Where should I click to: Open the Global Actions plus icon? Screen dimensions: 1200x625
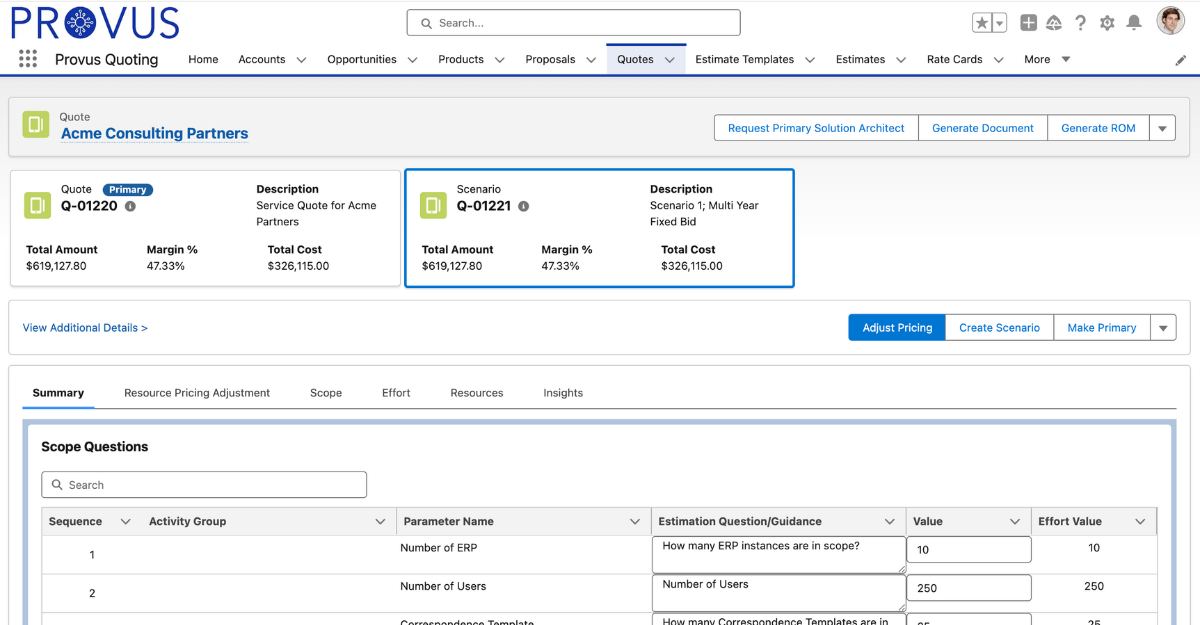click(x=1028, y=23)
